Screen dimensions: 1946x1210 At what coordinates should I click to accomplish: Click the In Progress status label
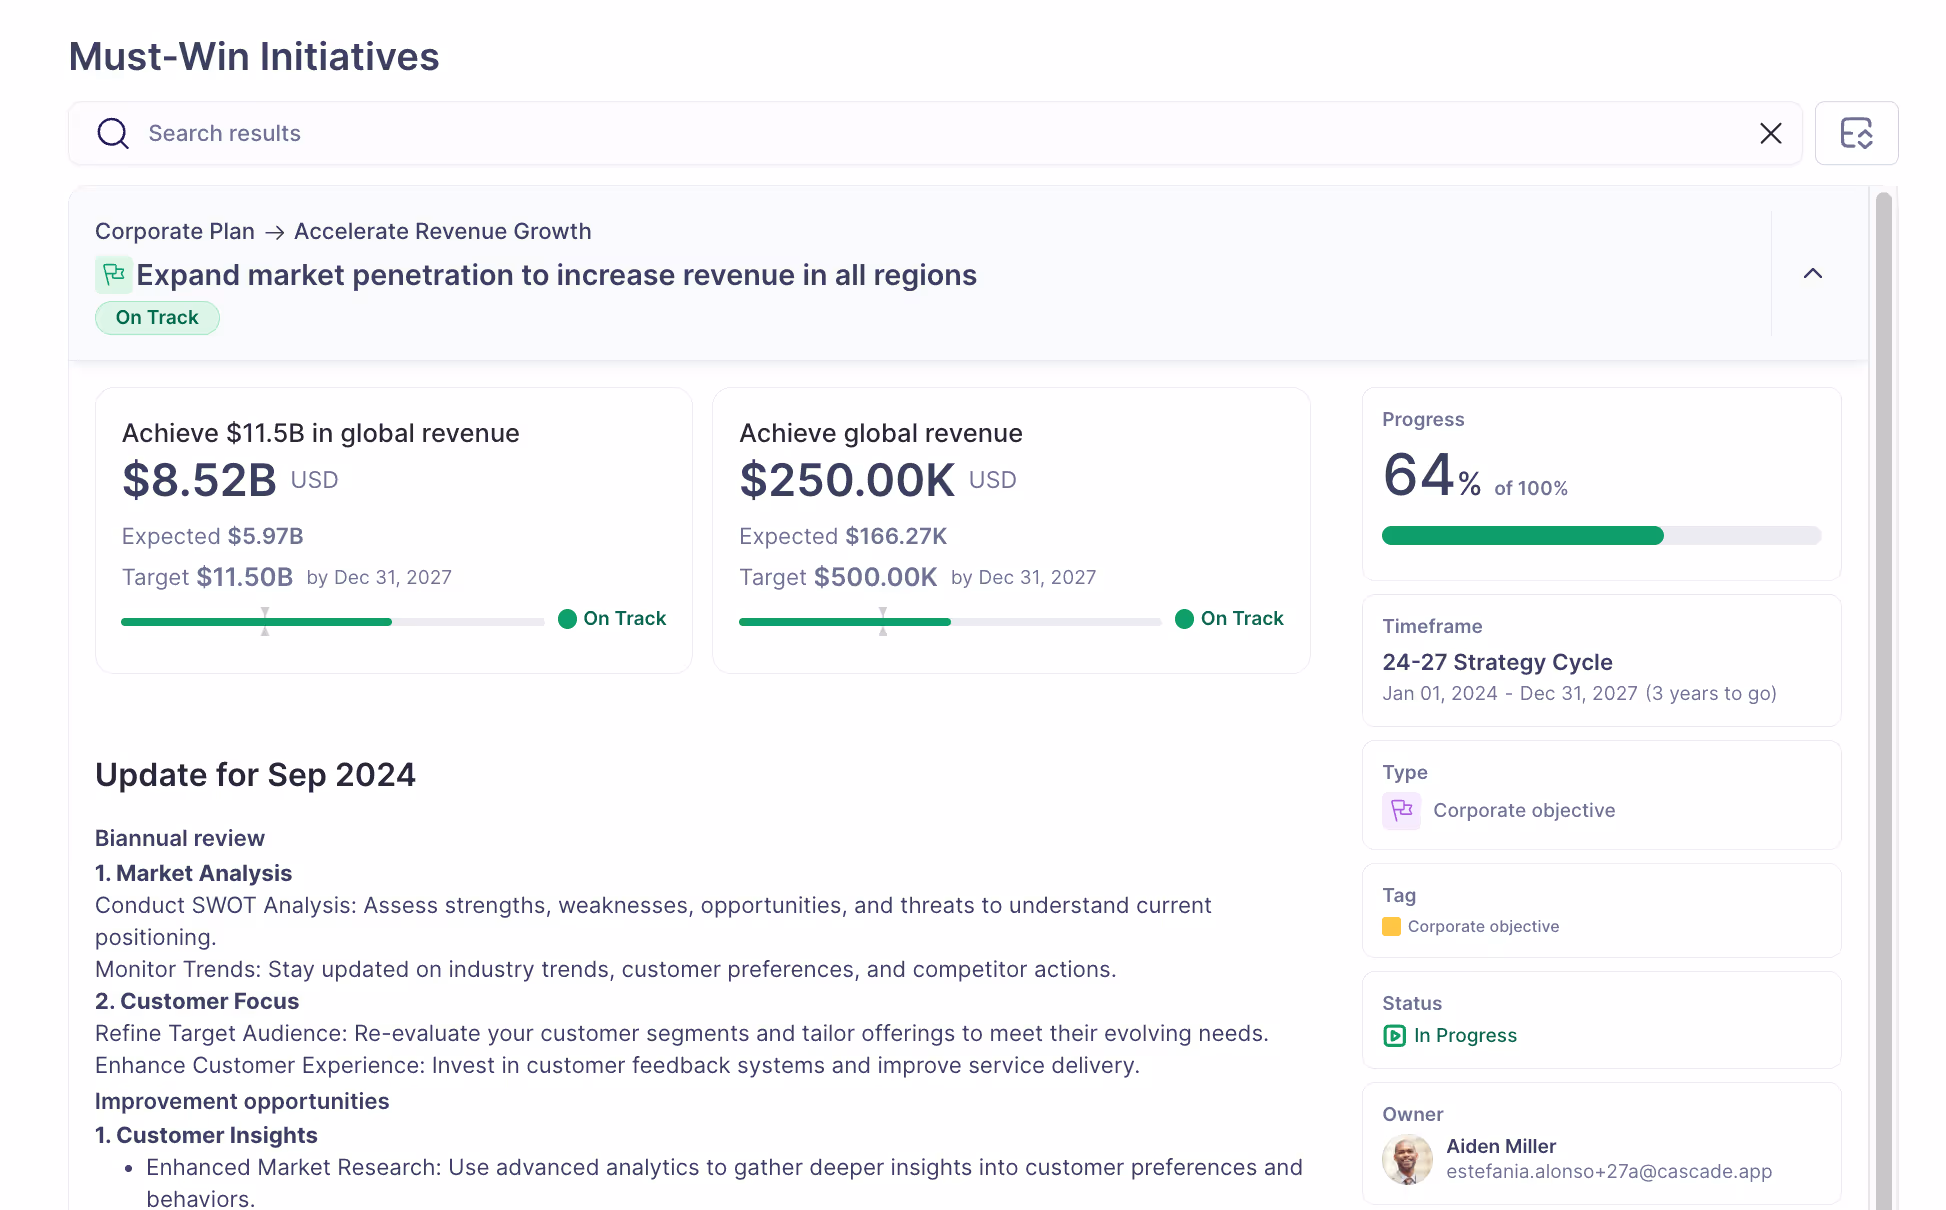[x=1465, y=1036]
